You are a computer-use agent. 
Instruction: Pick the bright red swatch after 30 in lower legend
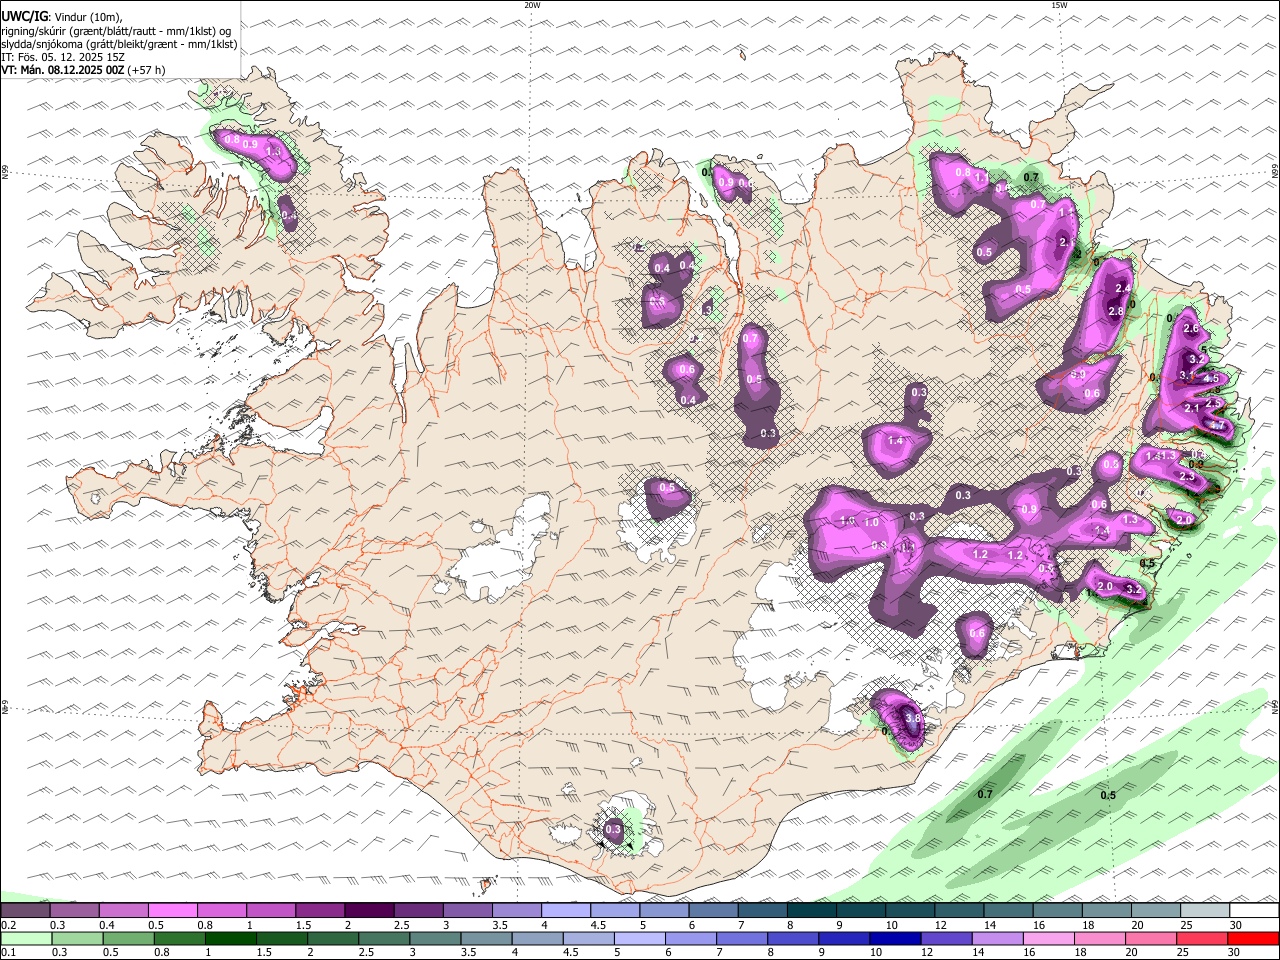(1254, 939)
